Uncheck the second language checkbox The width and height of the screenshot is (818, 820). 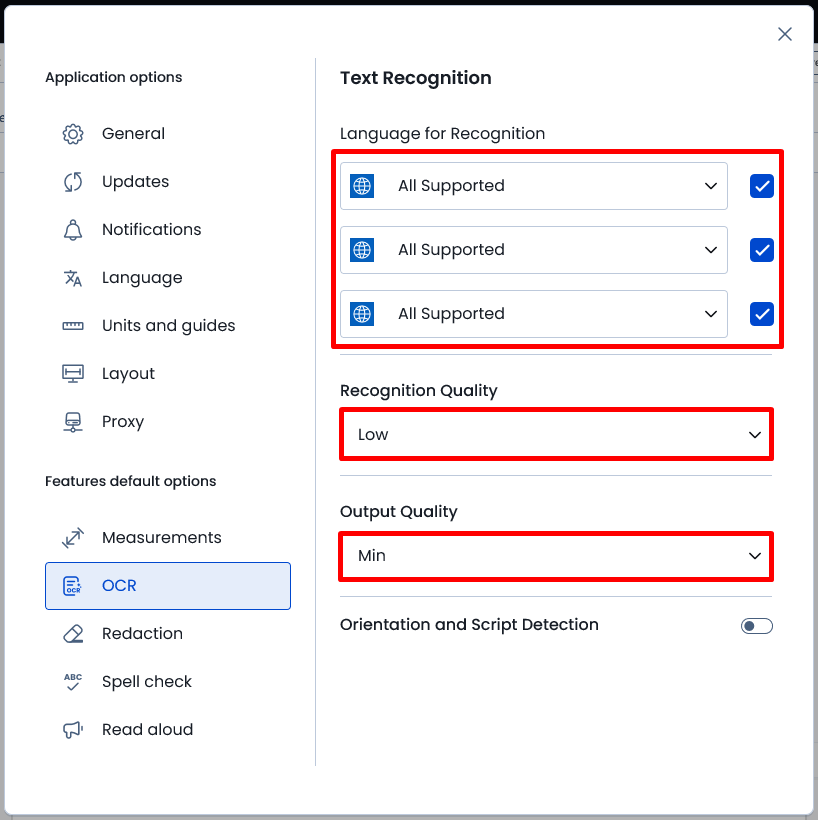coord(762,250)
